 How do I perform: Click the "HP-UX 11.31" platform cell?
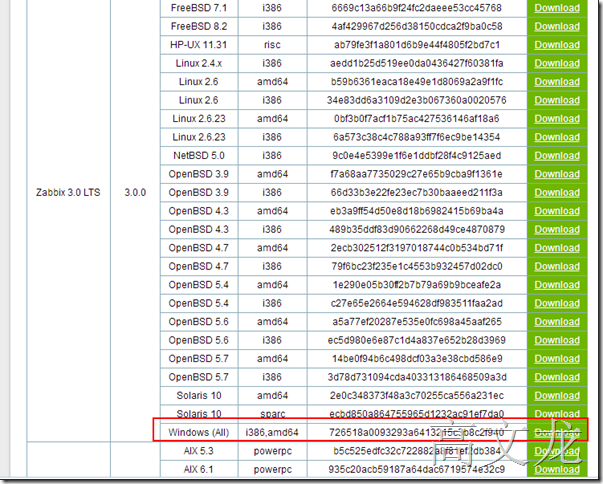click(198, 45)
